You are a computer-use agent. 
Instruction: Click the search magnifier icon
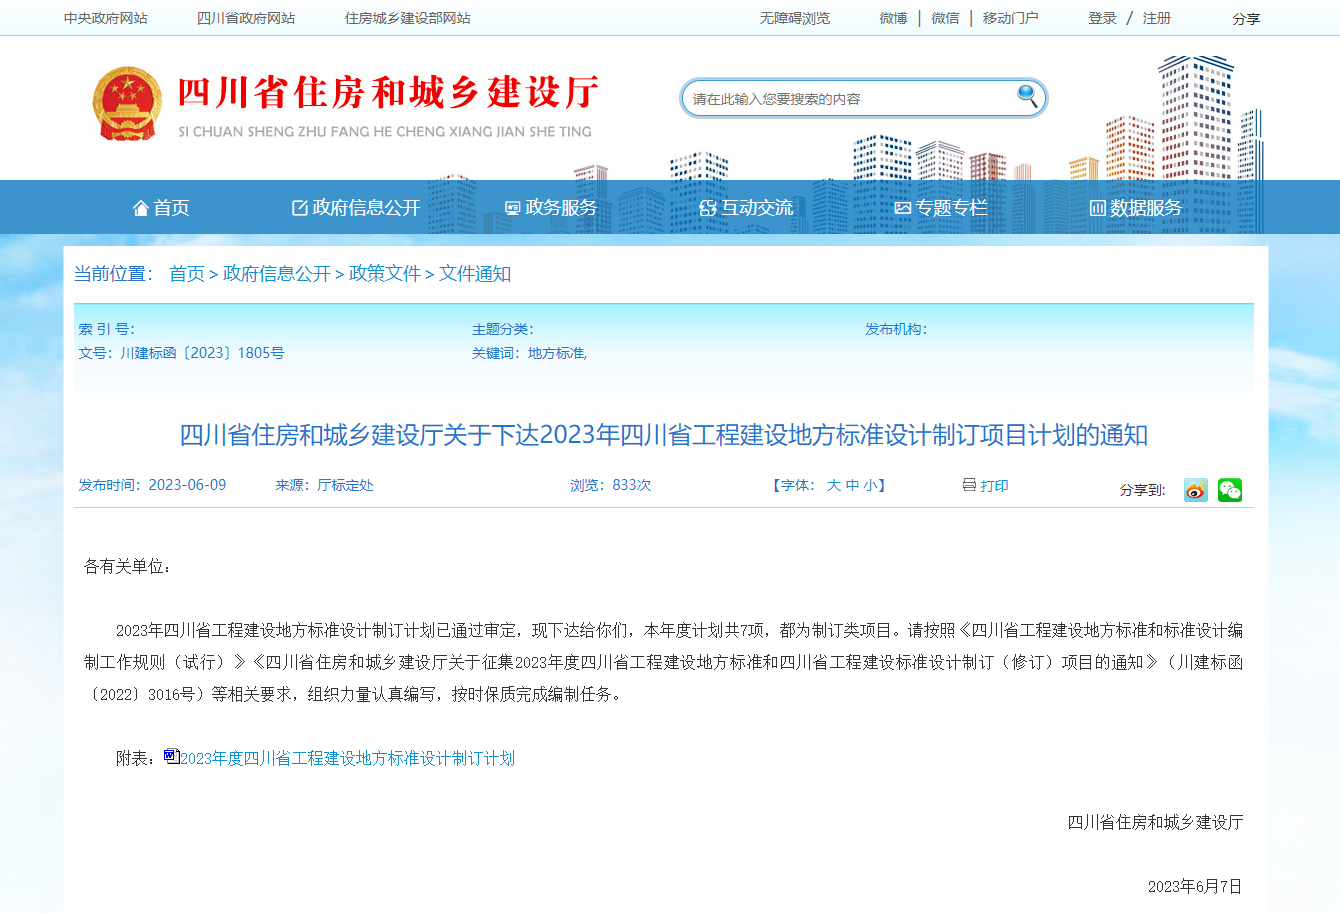click(x=1026, y=96)
